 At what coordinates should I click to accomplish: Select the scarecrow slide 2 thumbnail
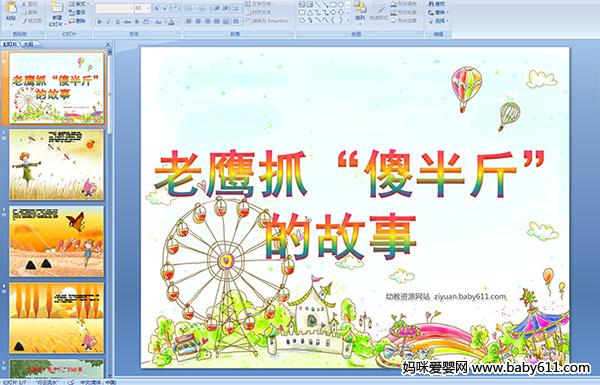coord(57,165)
